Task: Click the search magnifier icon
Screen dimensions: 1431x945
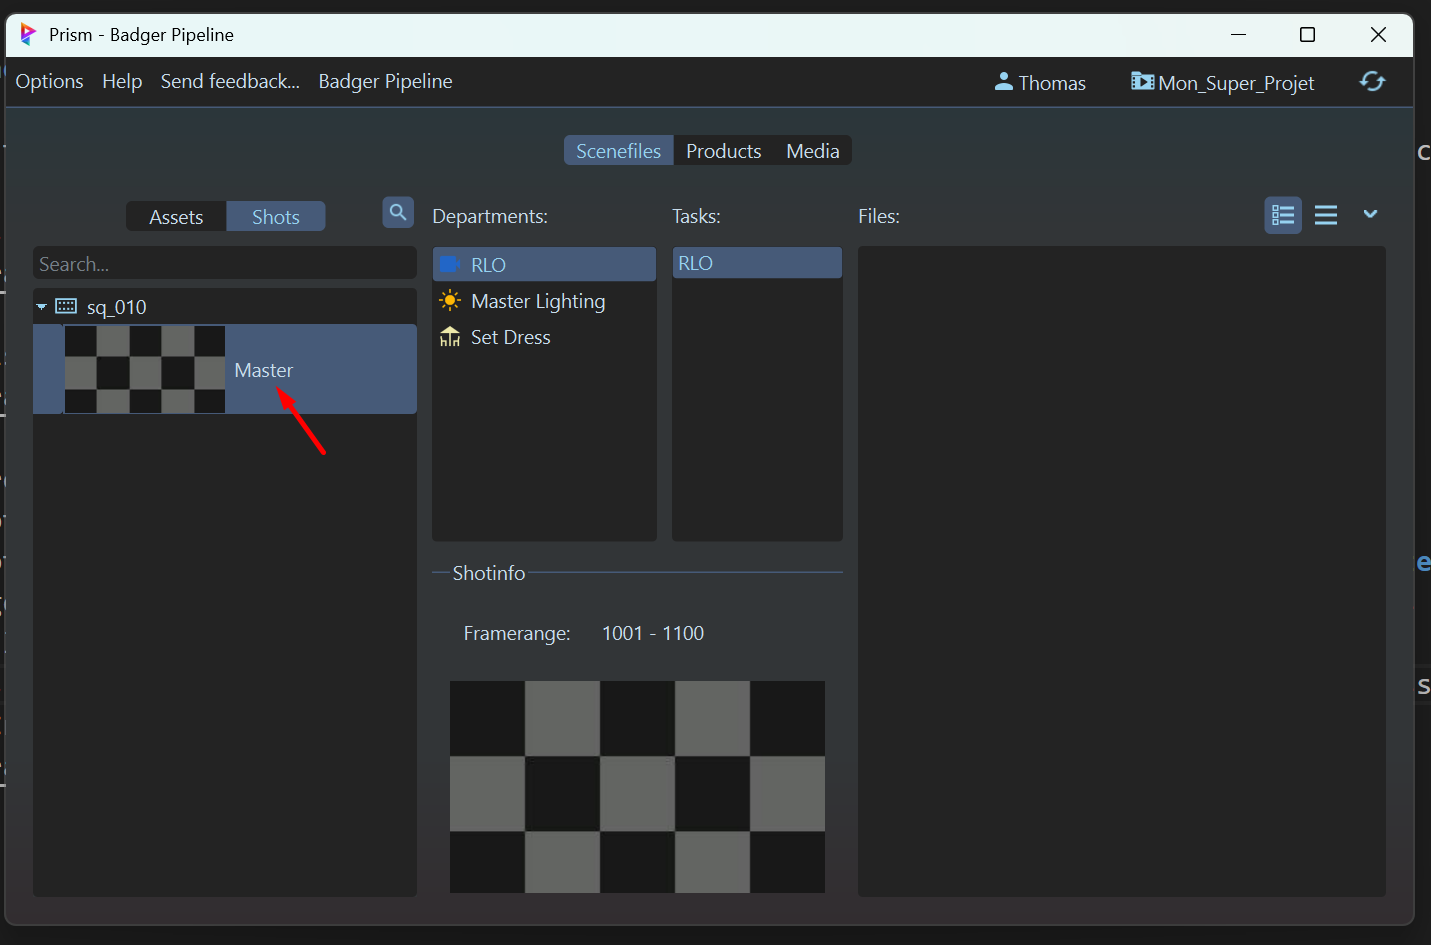Action: [398, 212]
